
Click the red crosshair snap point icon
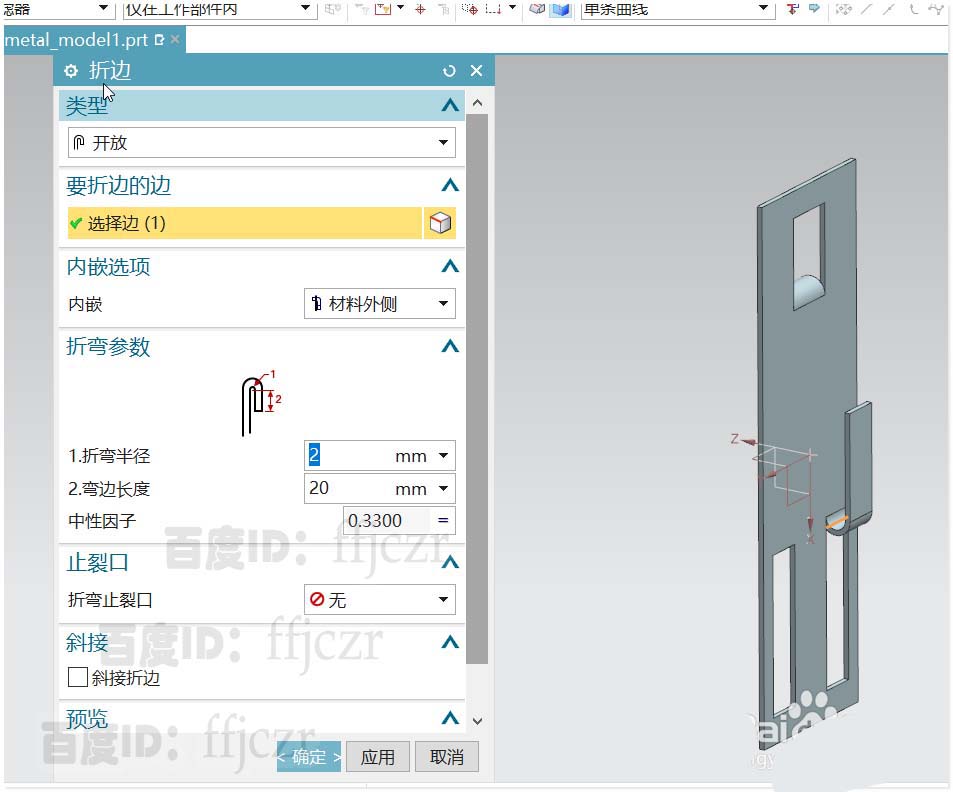pos(420,9)
